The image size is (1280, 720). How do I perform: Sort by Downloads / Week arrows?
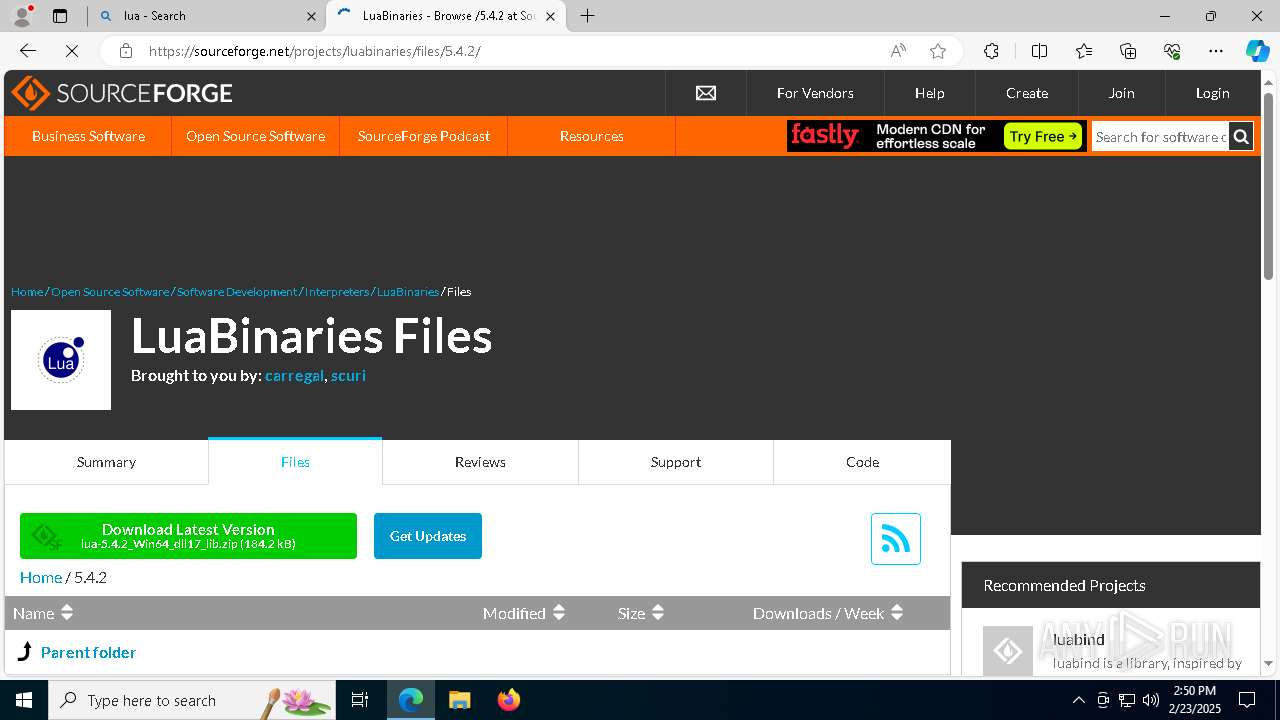click(897, 613)
